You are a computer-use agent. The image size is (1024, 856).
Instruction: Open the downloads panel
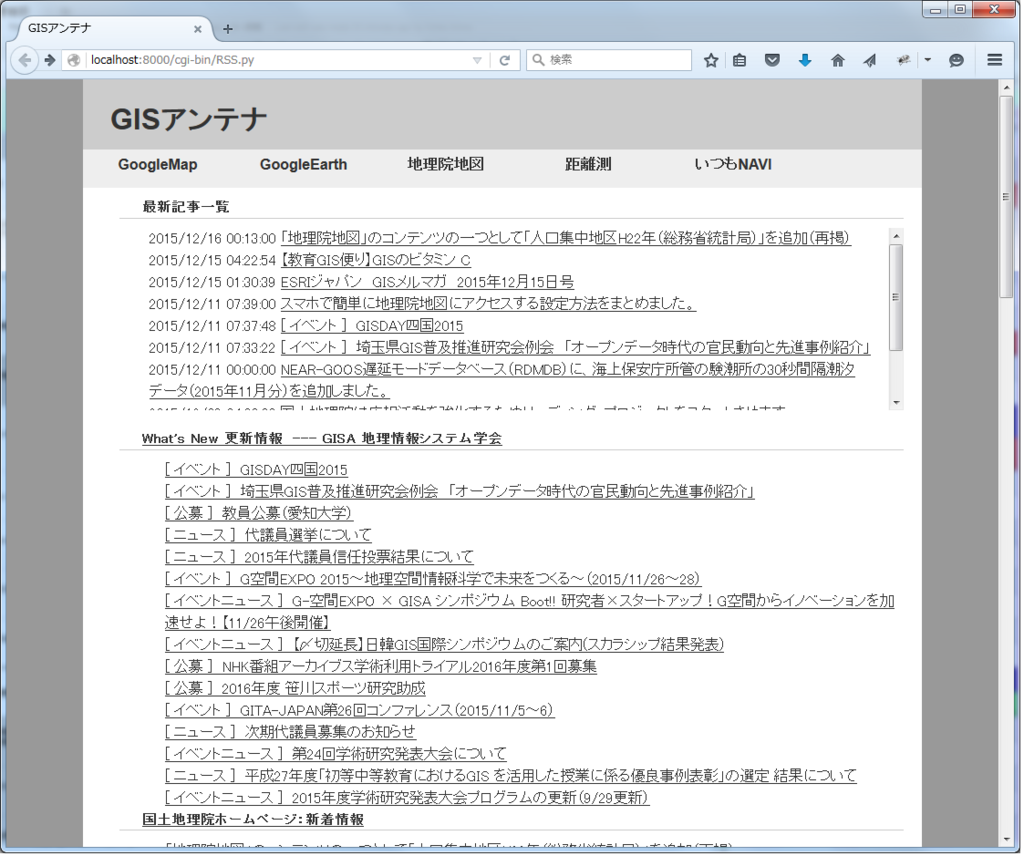coord(805,60)
